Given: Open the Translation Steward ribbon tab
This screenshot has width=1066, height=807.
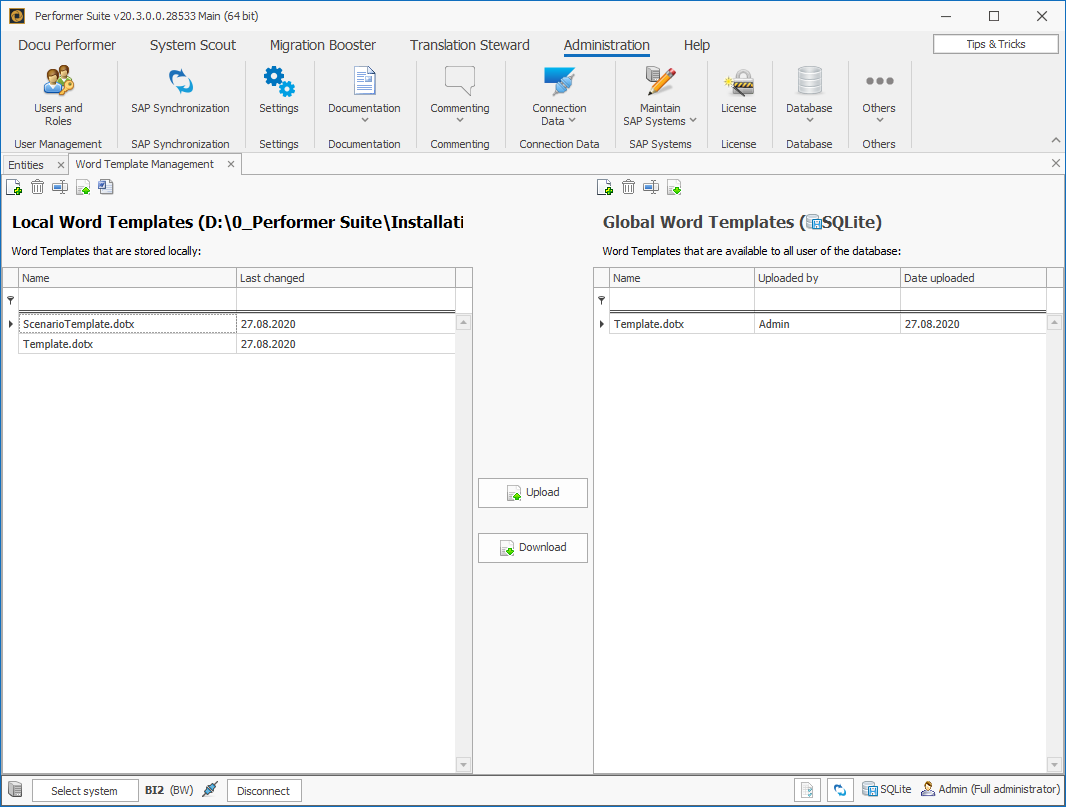Looking at the screenshot, I should (469, 45).
